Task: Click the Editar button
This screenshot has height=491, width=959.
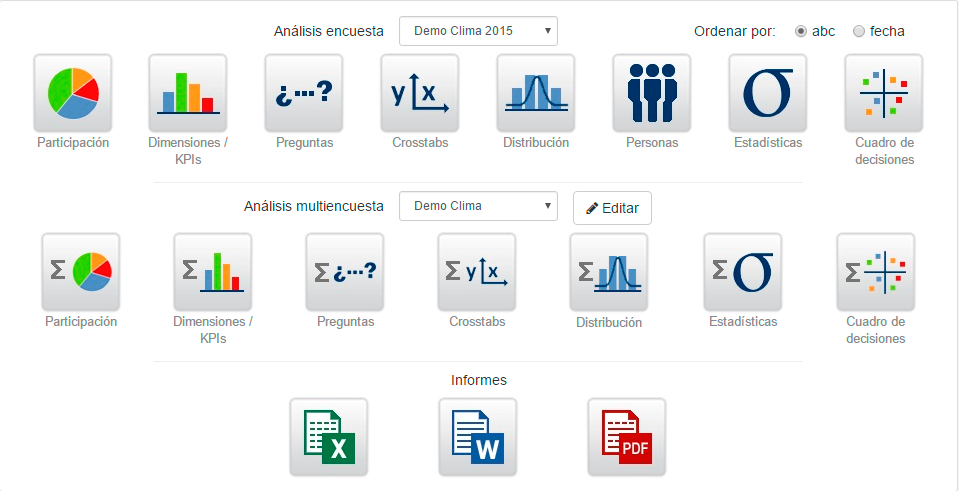Action: tap(612, 208)
